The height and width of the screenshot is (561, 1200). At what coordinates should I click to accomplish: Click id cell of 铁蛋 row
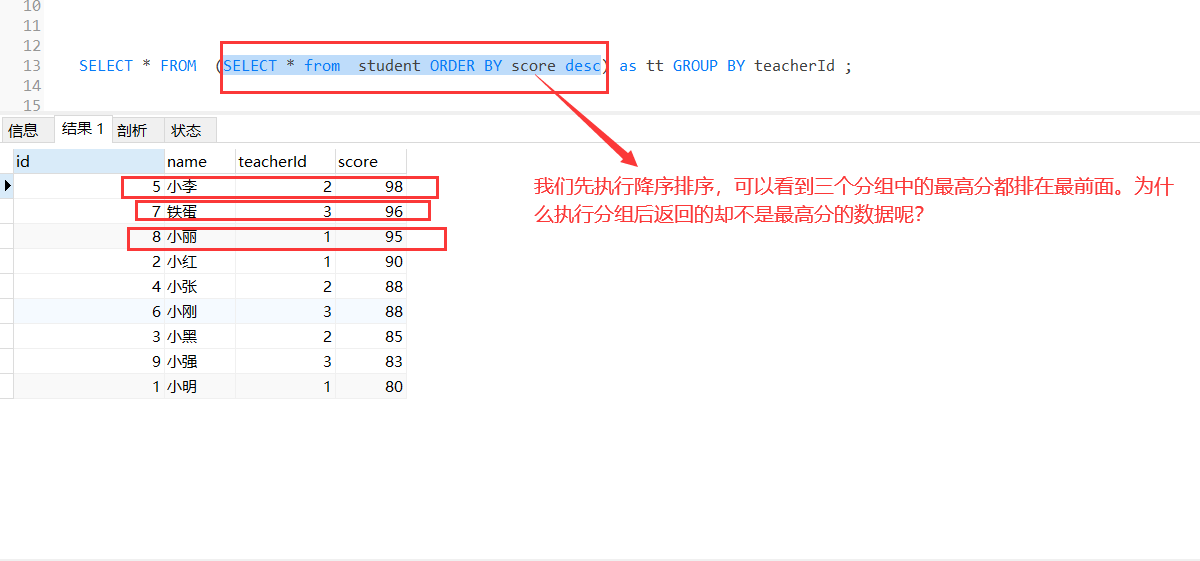tap(89, 211)
